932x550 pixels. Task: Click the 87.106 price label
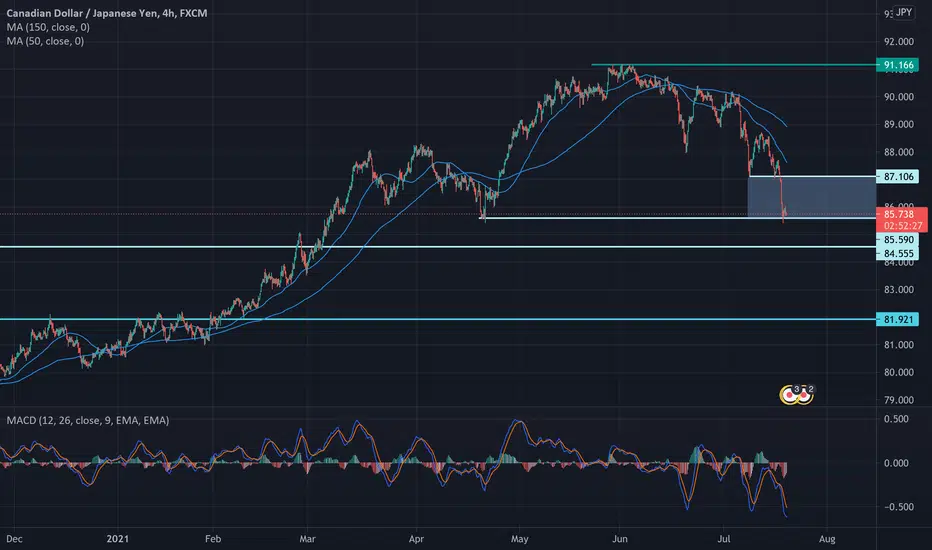pos(898,177)
